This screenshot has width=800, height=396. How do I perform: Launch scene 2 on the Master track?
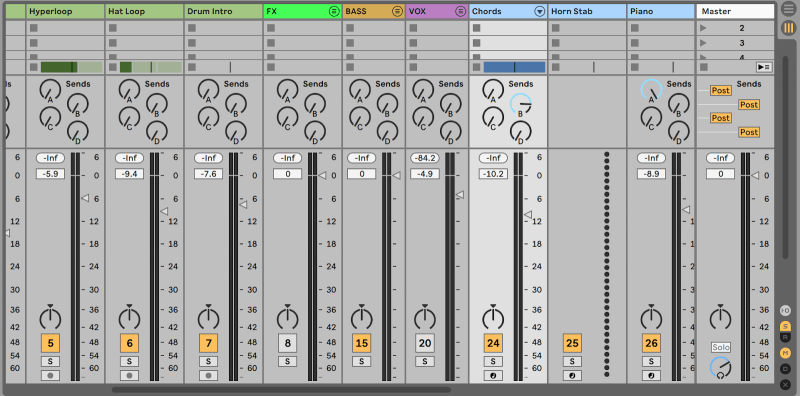pyautogui.click(x=703, y=28)
